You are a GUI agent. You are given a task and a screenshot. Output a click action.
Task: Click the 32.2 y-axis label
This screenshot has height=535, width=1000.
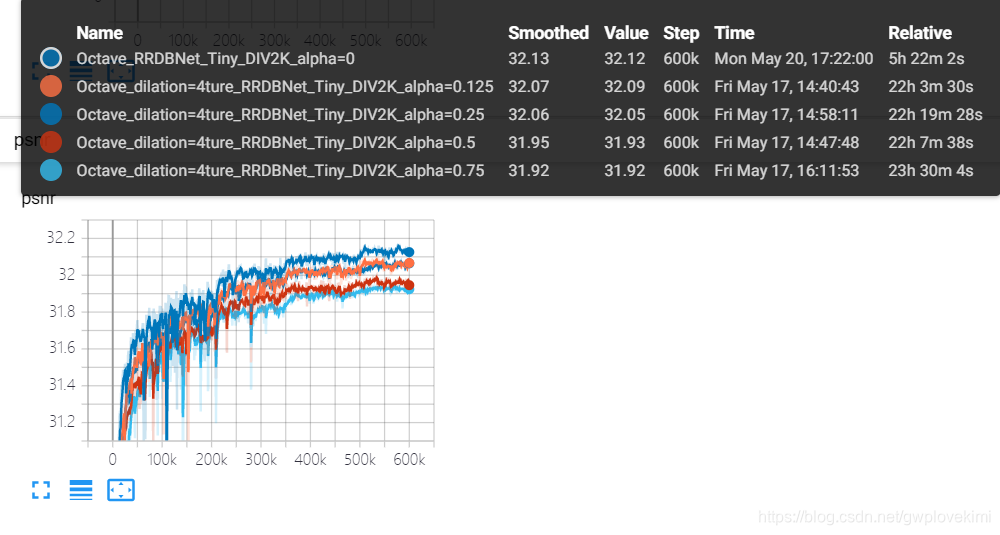coord(61,238)
